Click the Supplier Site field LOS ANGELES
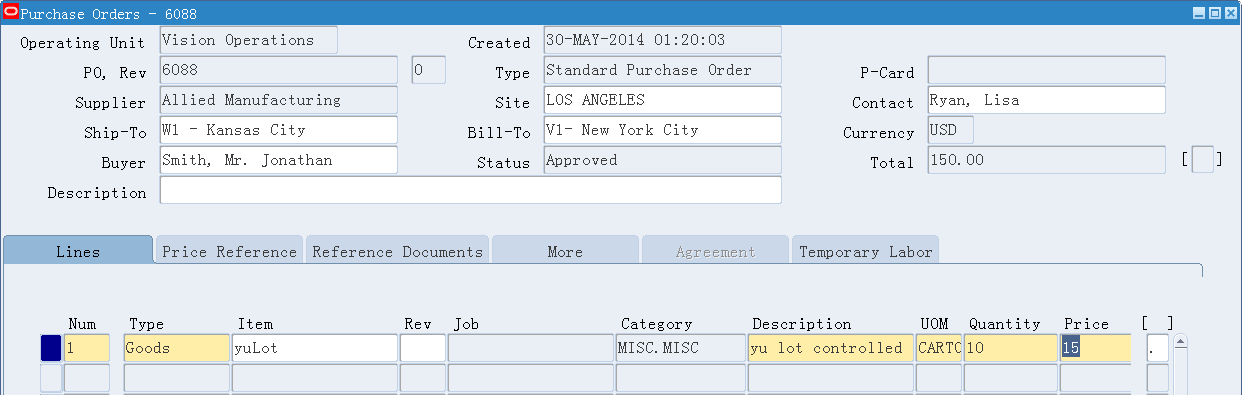Image resolution: width=1242 pixels, height=395 pixels. (662, 100)
